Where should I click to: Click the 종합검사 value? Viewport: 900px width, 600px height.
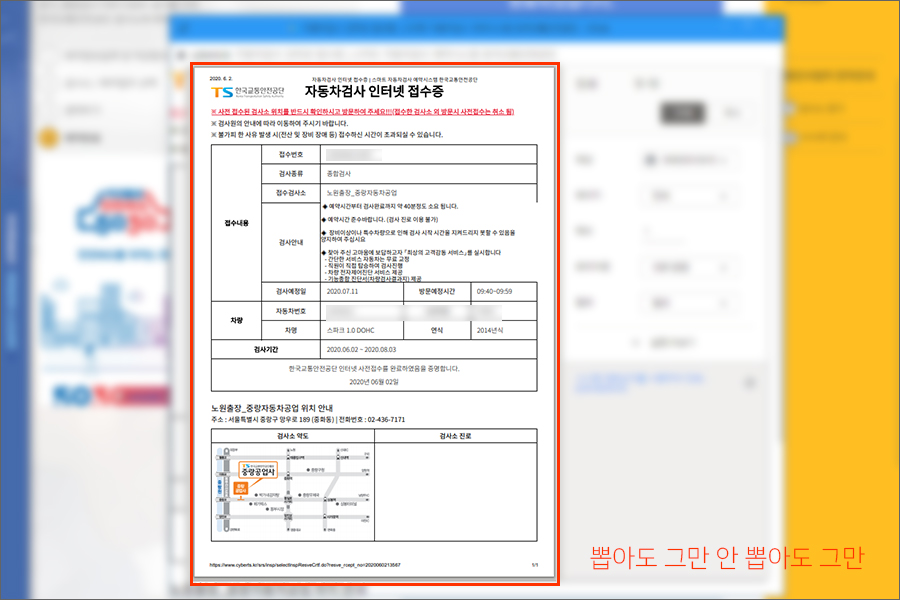pos(339,173)
